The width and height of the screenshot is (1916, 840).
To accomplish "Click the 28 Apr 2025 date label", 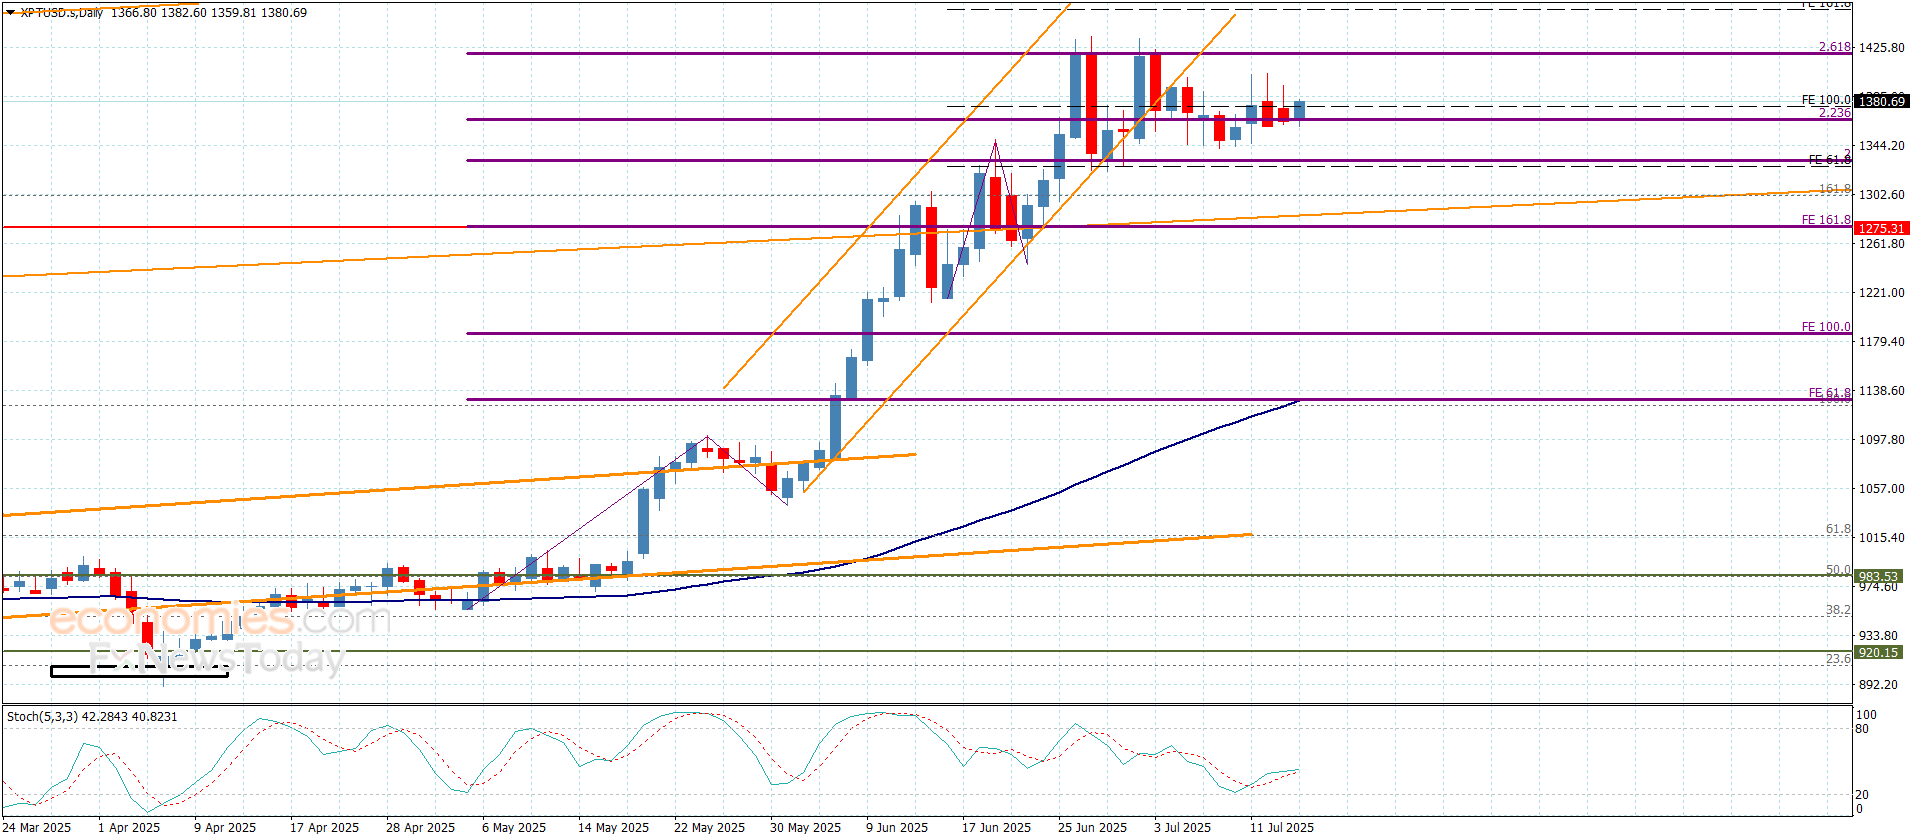I will [420, 828].
